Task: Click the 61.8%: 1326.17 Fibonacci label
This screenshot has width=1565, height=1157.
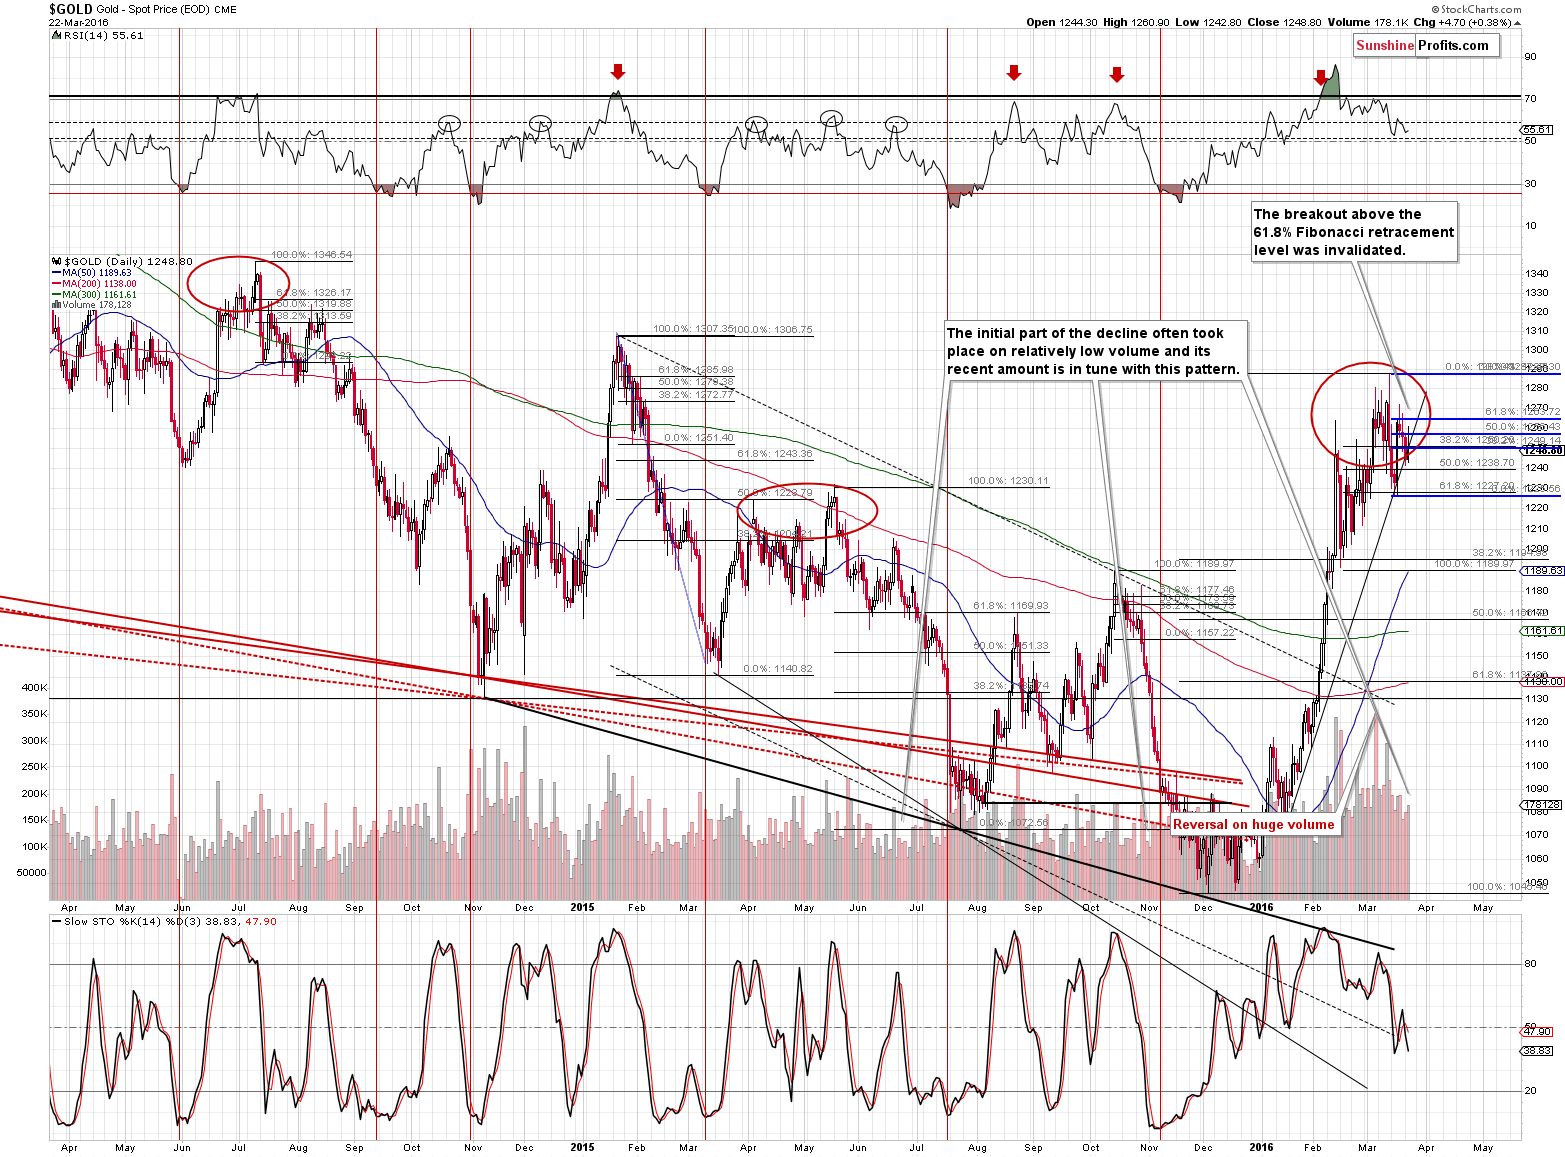Action: click(314, 293)
